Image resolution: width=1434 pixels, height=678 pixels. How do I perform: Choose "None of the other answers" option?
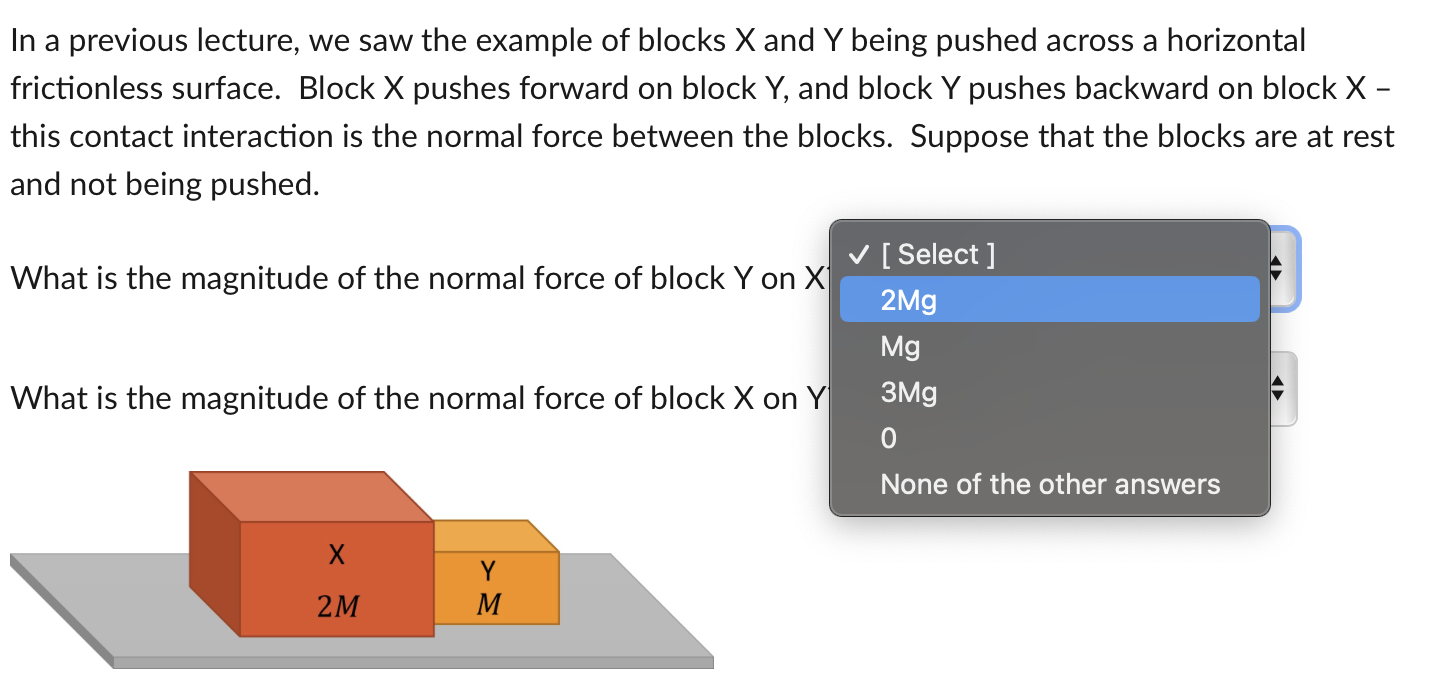[1049, 484]
